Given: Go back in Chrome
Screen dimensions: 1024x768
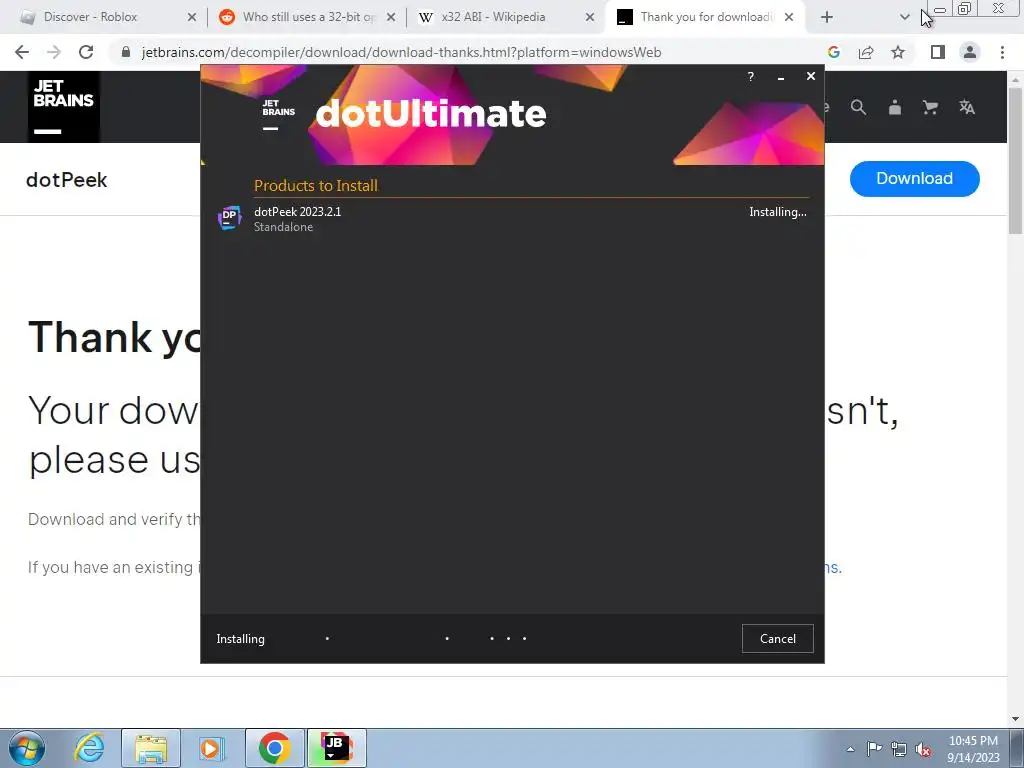Looking at the screenshot, I should pos(22,52).
